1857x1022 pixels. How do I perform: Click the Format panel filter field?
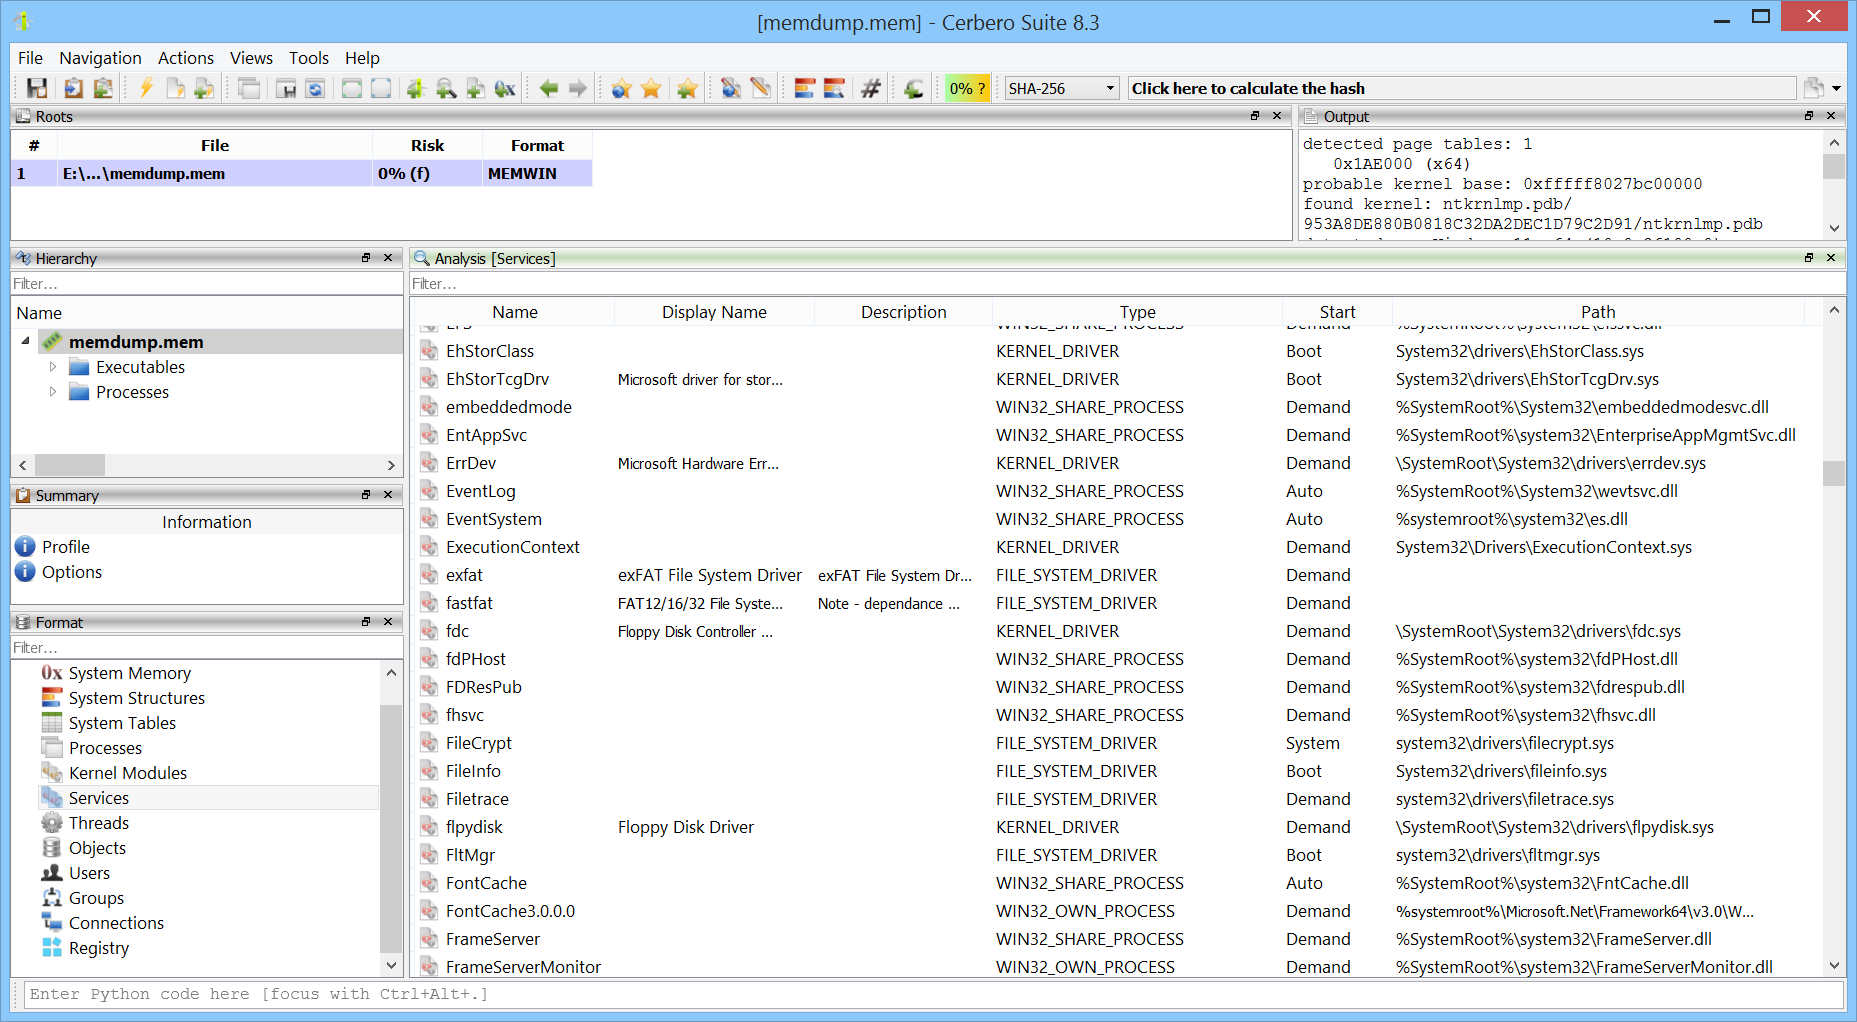click(207, 648)
